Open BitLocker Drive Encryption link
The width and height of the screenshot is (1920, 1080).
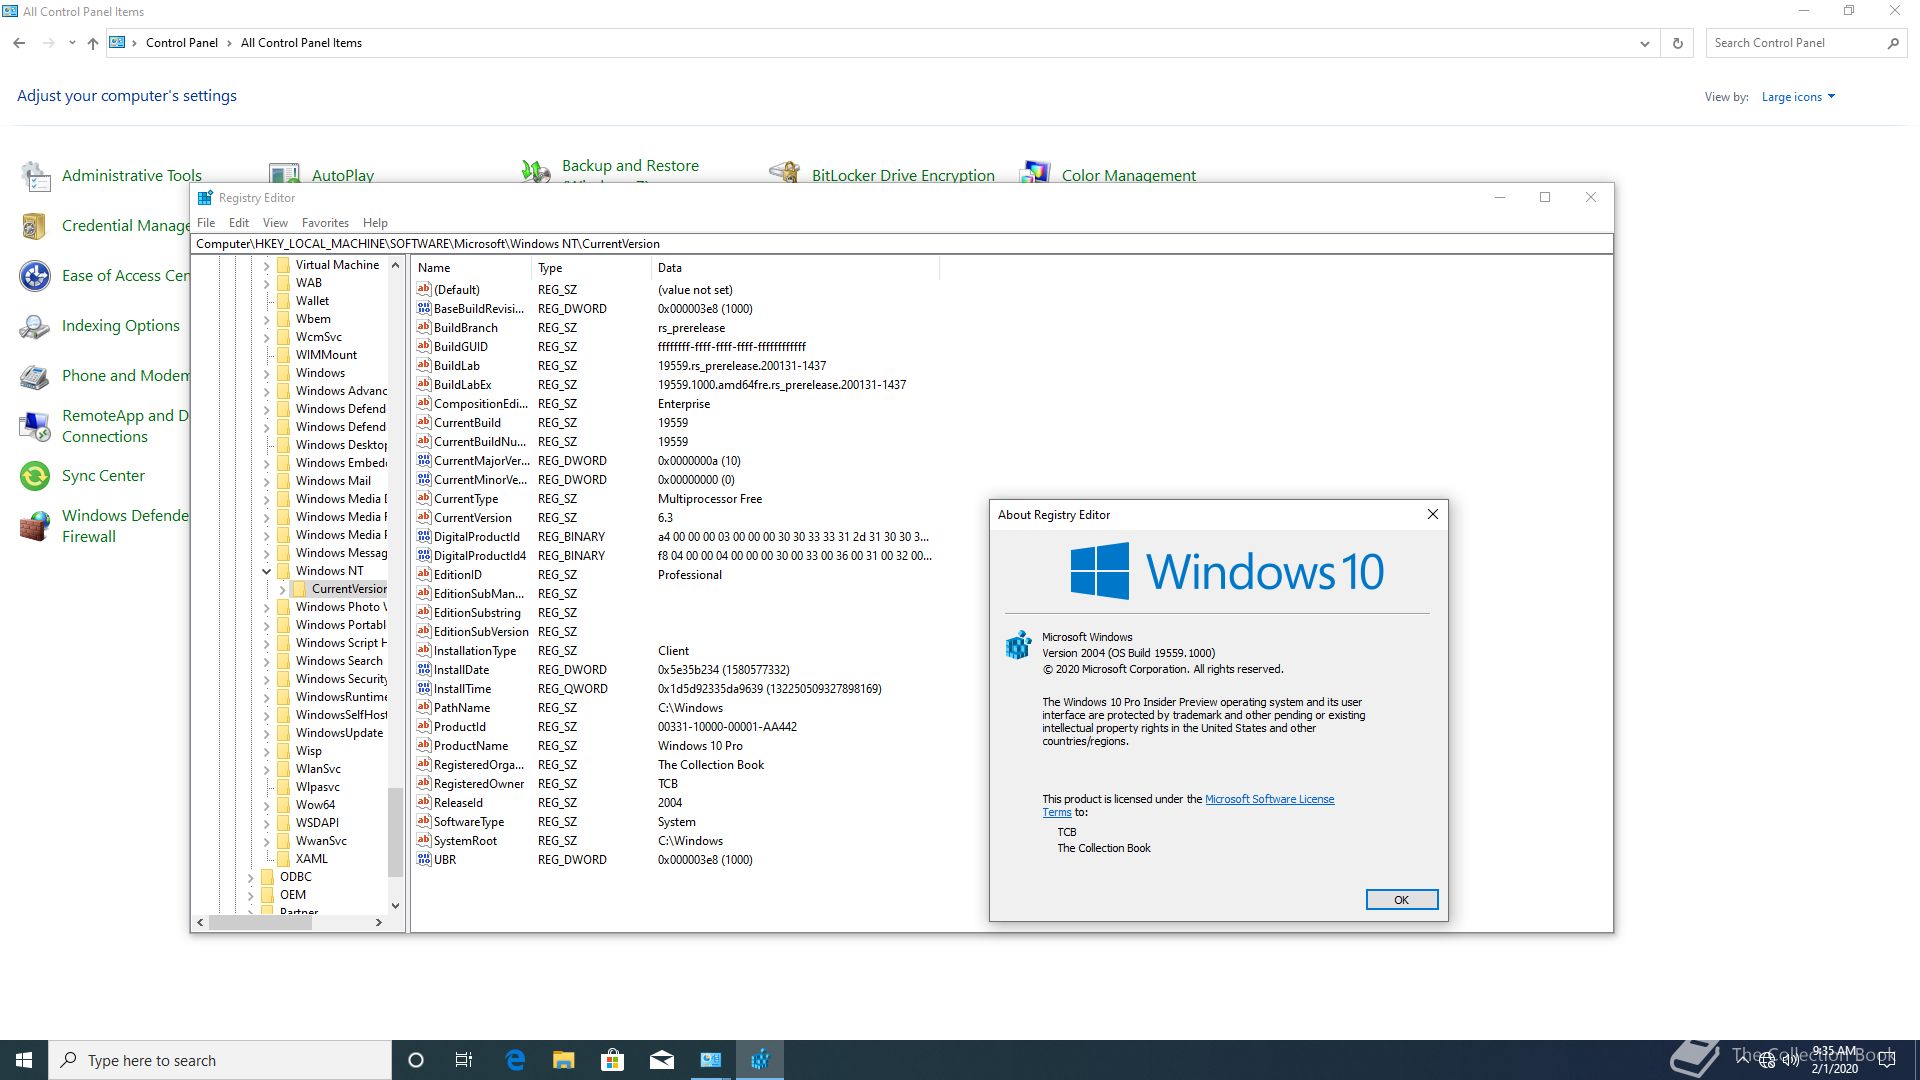903,176
